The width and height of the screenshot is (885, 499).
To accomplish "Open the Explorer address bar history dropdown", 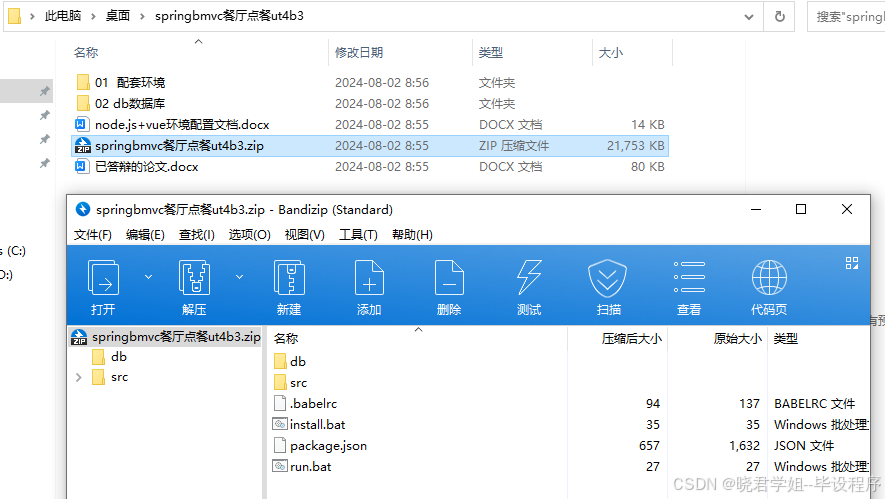I will pos(749,17).
